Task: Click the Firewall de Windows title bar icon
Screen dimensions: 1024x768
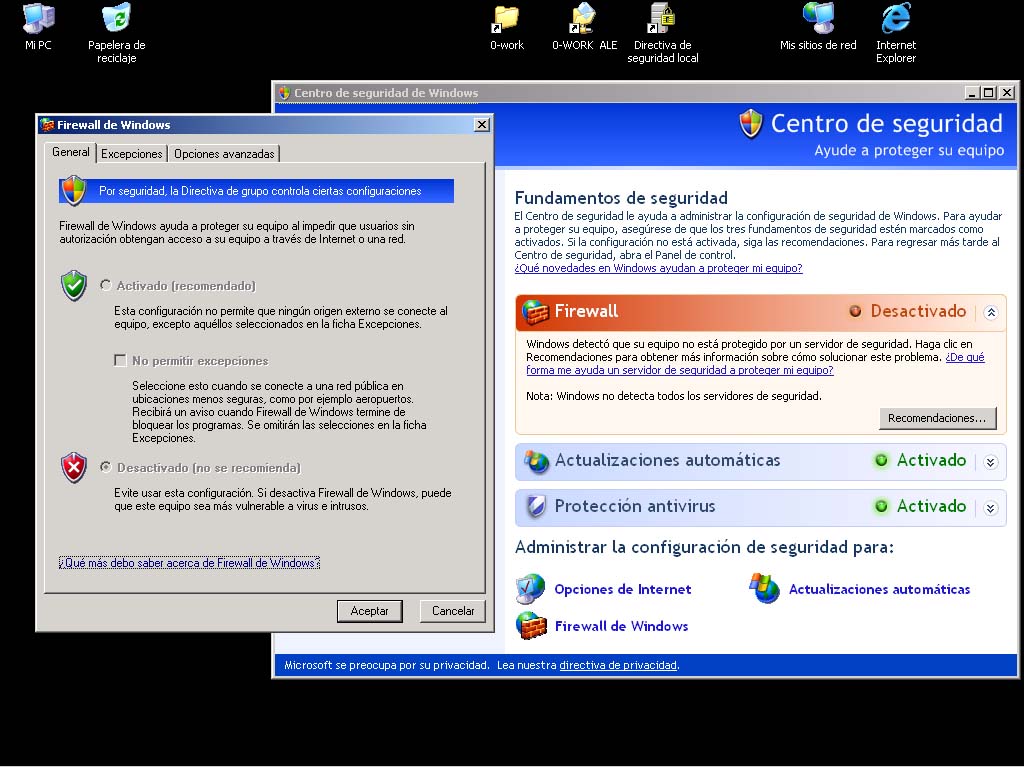Action: (47, 125)
